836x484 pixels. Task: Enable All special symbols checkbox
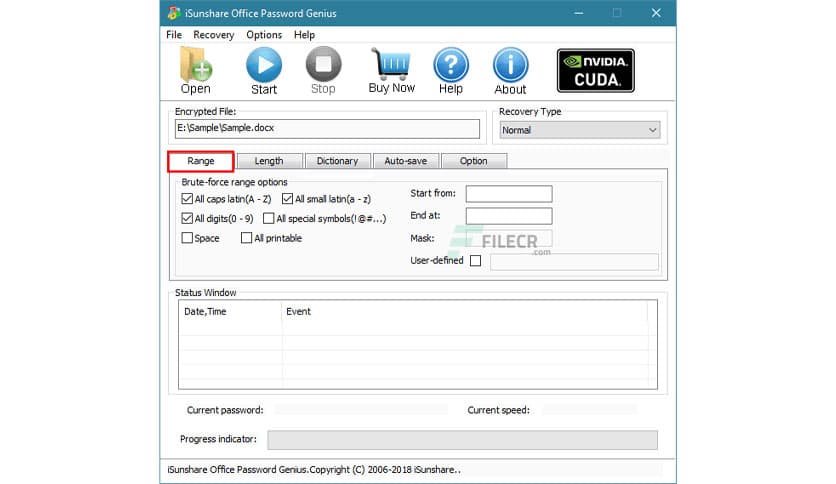[269, 218]
